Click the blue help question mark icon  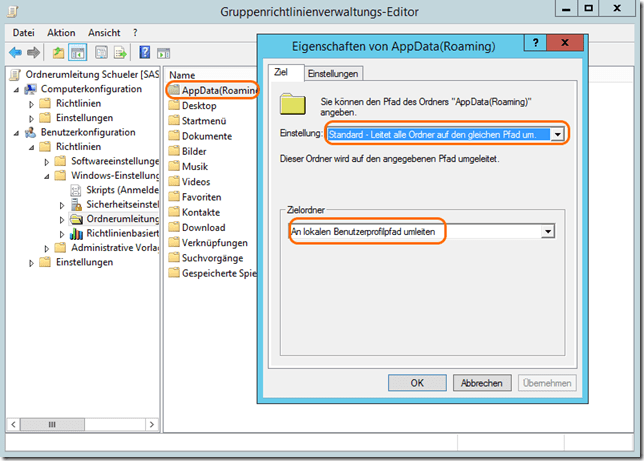[145, 52]
